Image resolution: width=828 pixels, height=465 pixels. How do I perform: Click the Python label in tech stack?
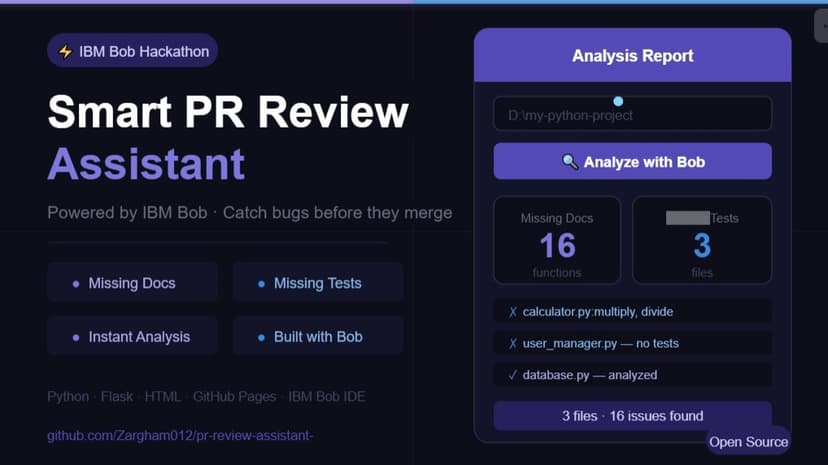(x=68, y=396)
